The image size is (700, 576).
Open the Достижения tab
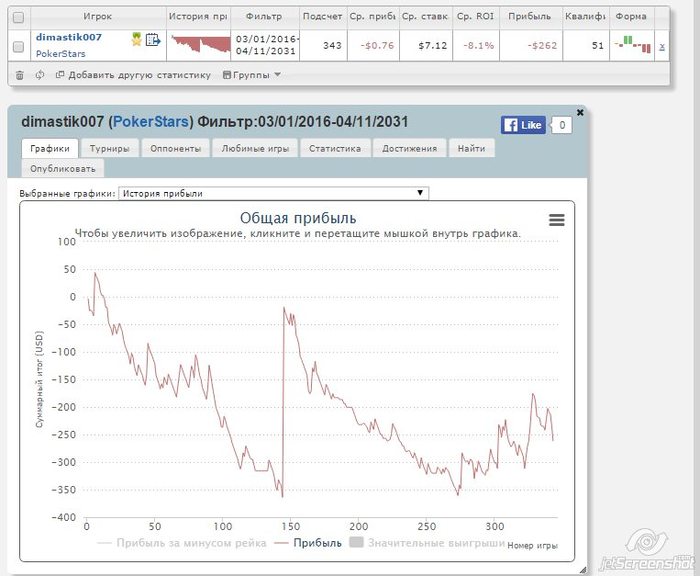[x=409, y=148]
